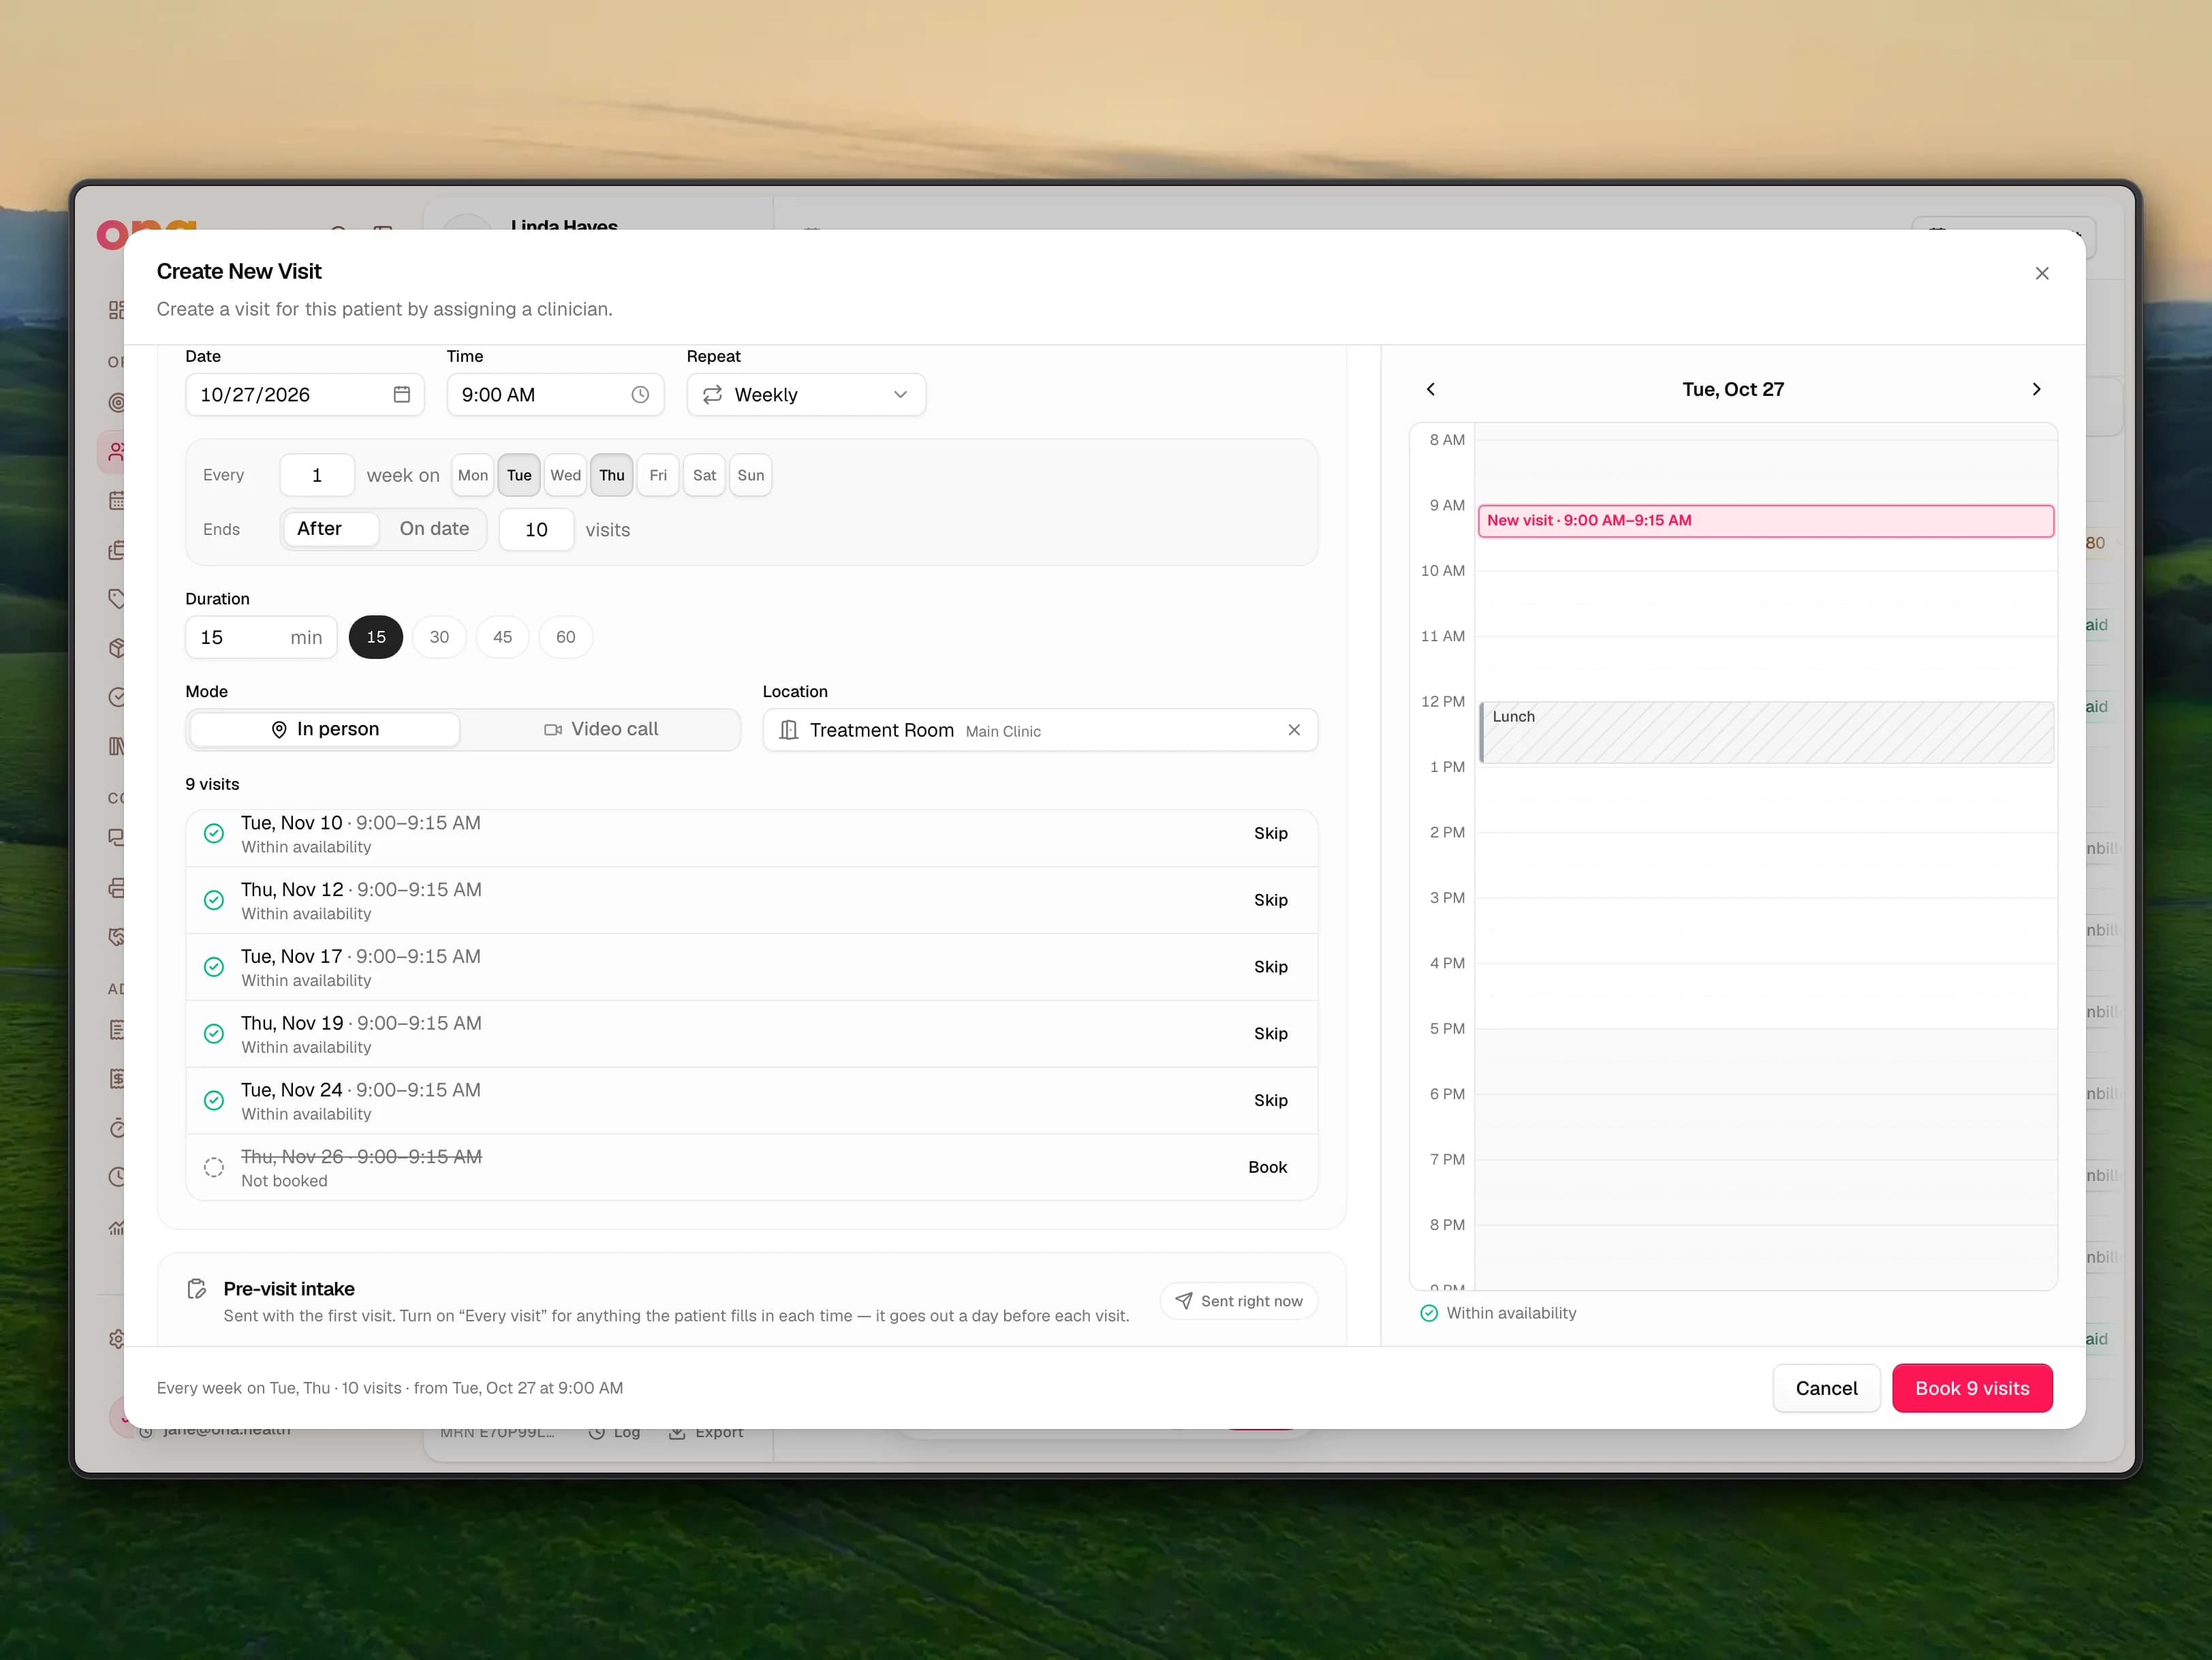The height and width of the screenshot is (1660, 2212).
Task: Select the New visit 9:00 AM calendar block
Action: point(1766,521)
